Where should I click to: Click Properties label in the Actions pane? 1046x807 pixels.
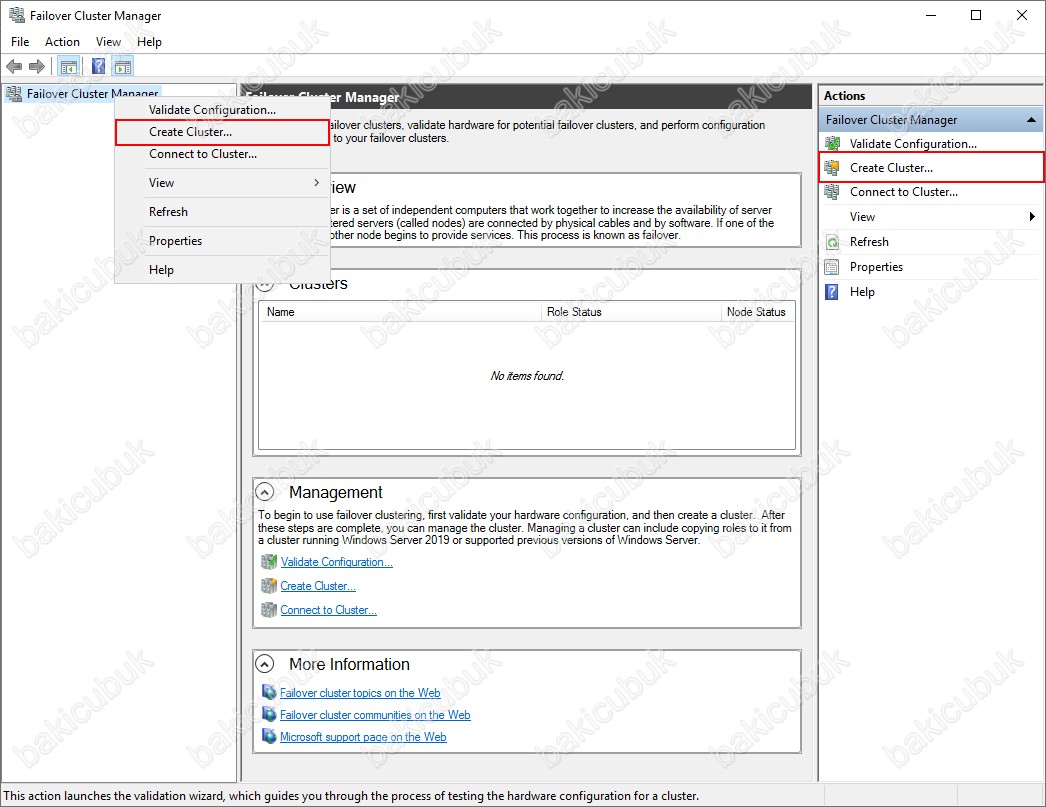(877, 267)
